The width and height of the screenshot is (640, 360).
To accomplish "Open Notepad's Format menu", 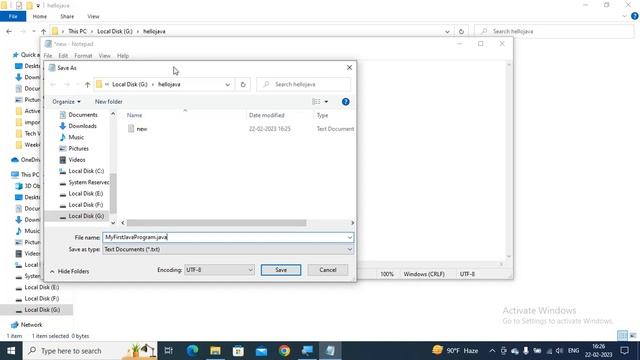I will (x=83, y=56).
